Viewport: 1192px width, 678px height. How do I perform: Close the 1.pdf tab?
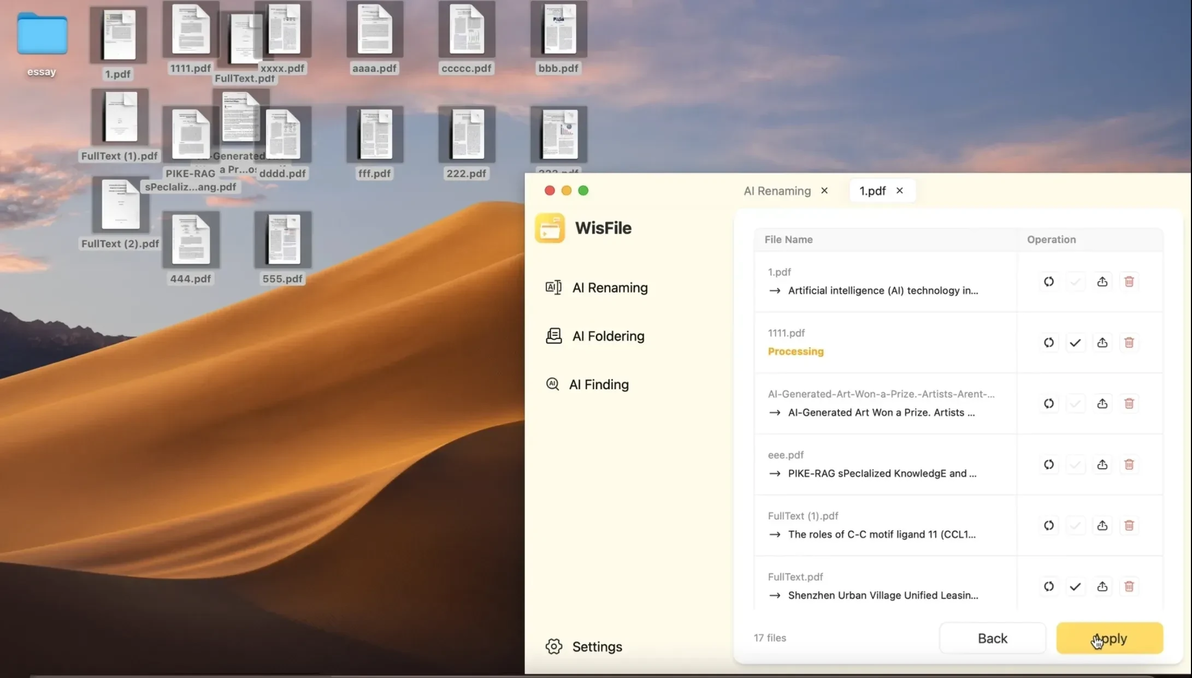click(x=899, y=191)
